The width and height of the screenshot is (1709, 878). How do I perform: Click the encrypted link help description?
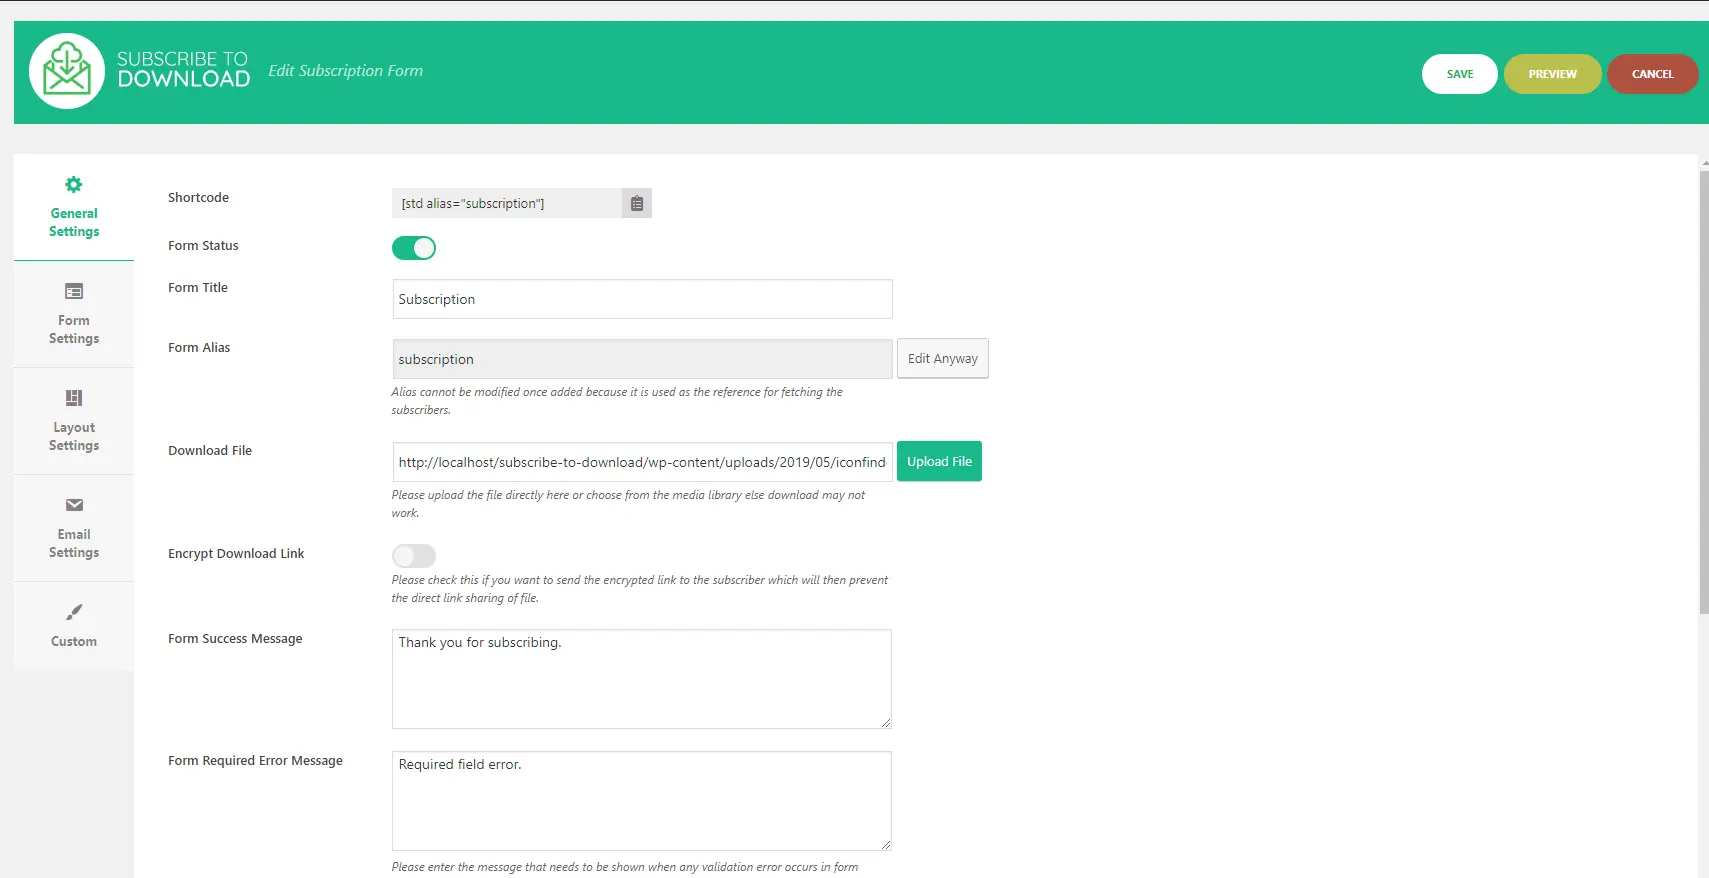(x=640, y=589)
